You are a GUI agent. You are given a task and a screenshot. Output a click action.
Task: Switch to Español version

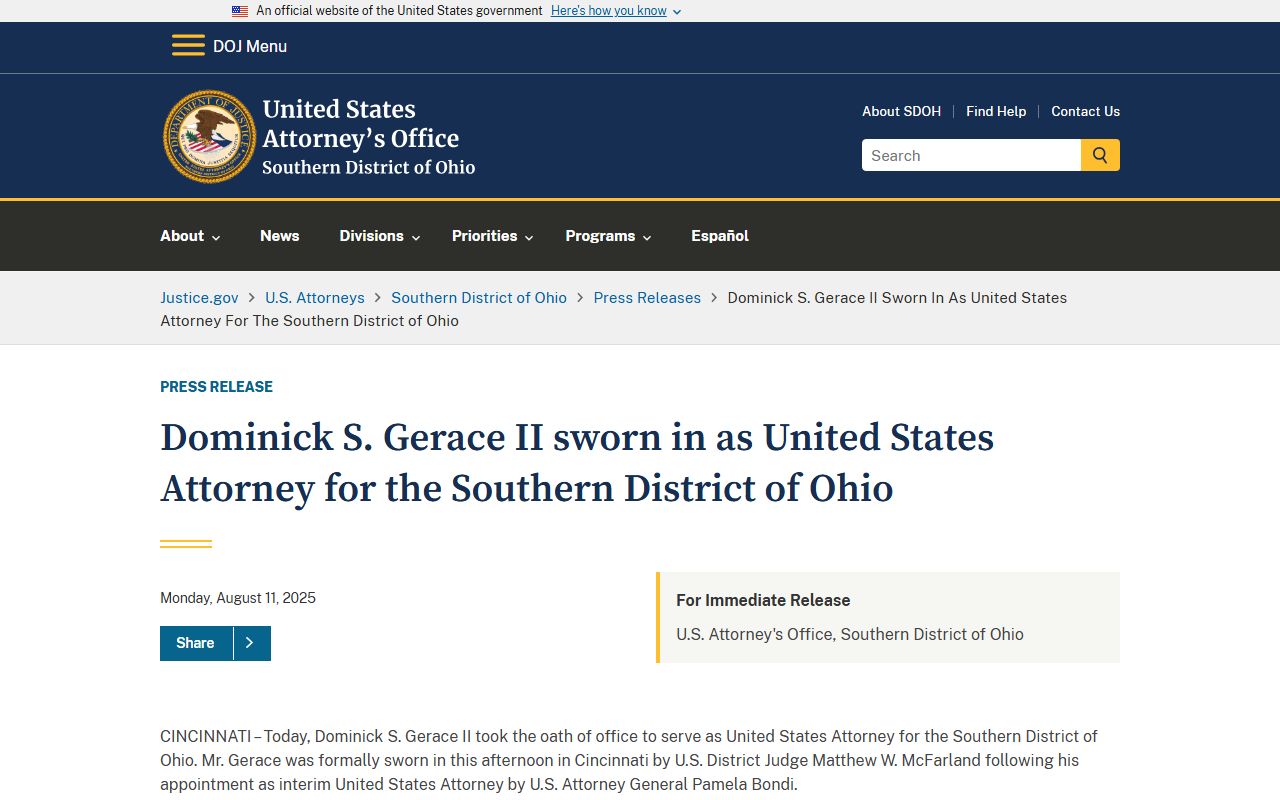click(x=720, y=236)
